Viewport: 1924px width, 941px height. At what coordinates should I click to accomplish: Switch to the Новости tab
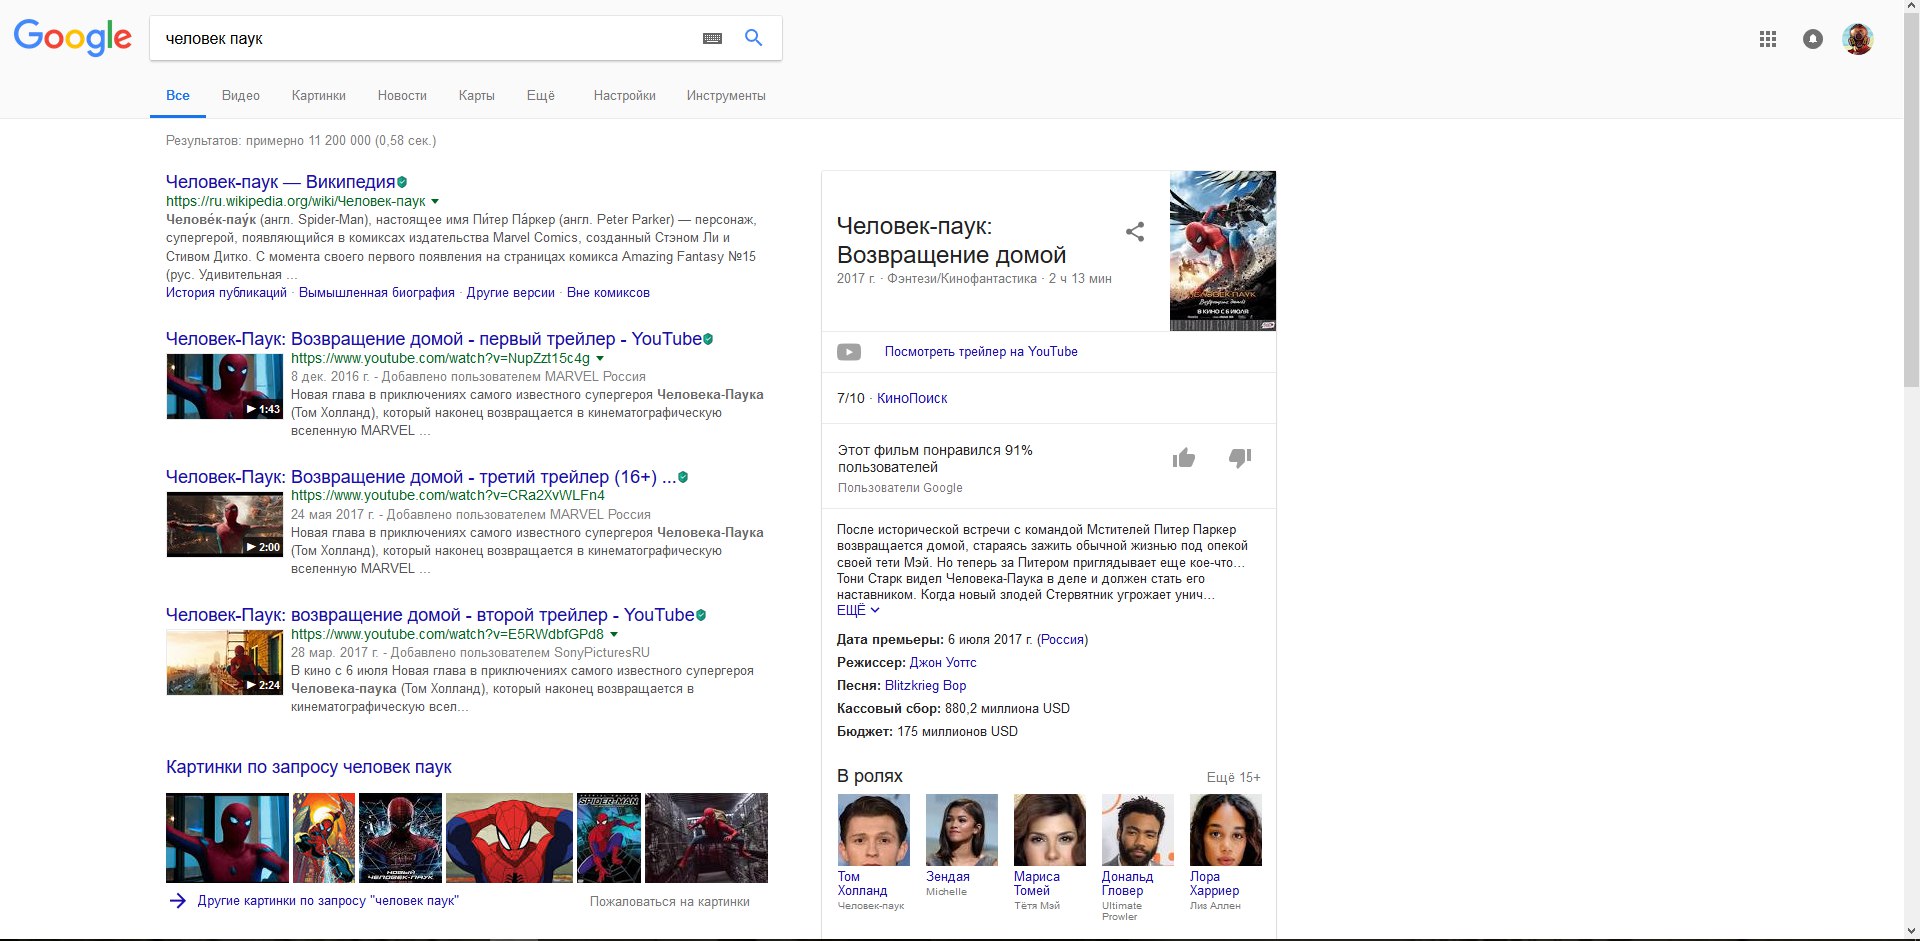click(402, 96)
